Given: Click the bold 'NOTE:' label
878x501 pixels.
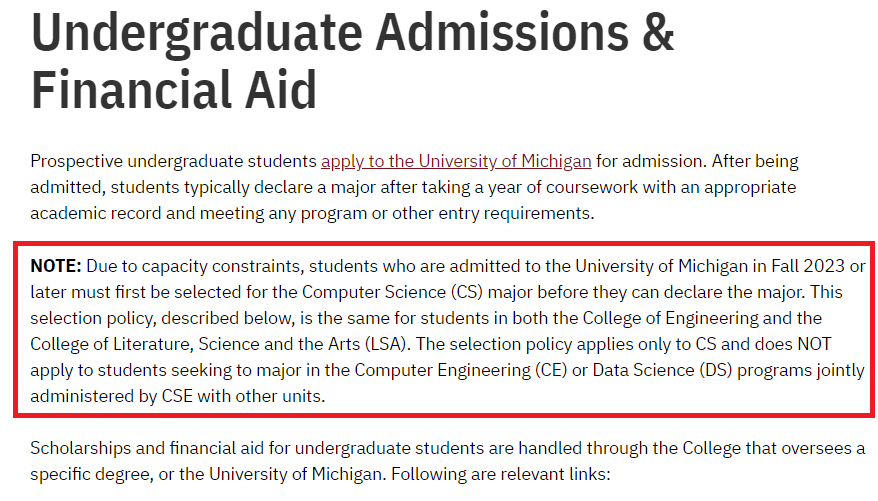Looking at the screenshot, I should pyautogui.click(x=57, y=266).
